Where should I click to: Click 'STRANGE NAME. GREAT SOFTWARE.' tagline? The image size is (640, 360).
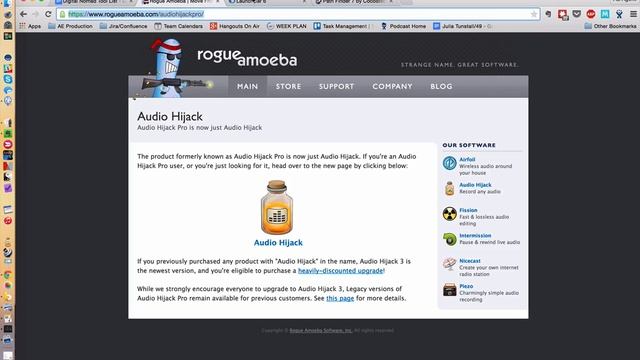tap(460, 65)
